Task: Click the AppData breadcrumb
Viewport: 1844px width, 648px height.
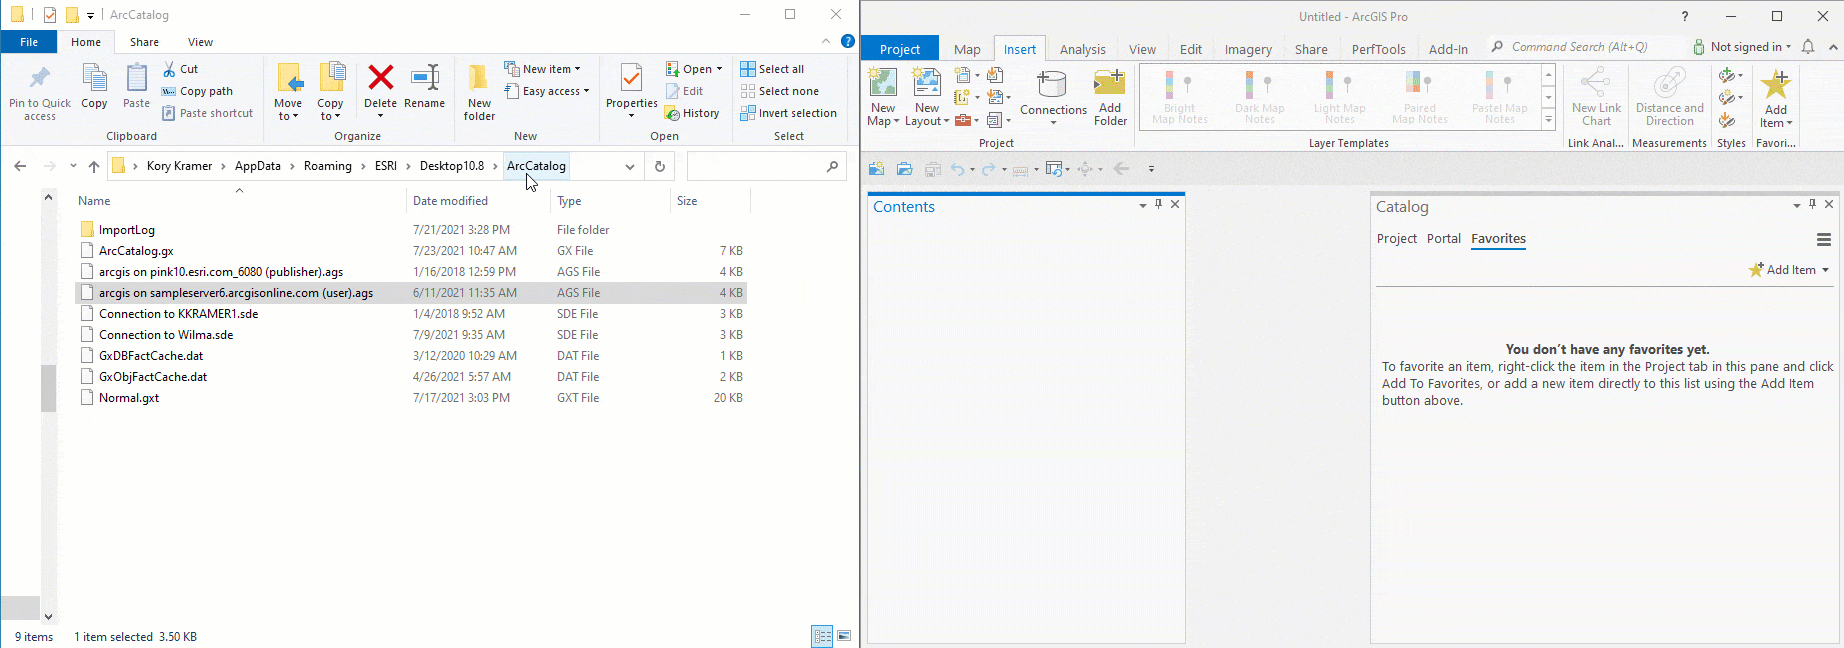Action: pos(258,166)
